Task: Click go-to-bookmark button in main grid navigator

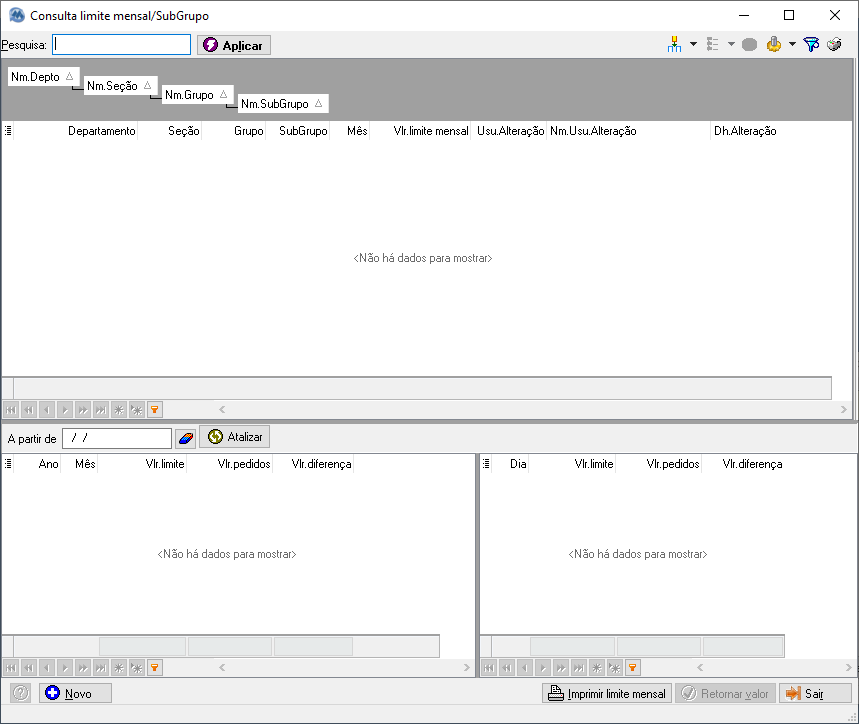Action: click(137, 410)
